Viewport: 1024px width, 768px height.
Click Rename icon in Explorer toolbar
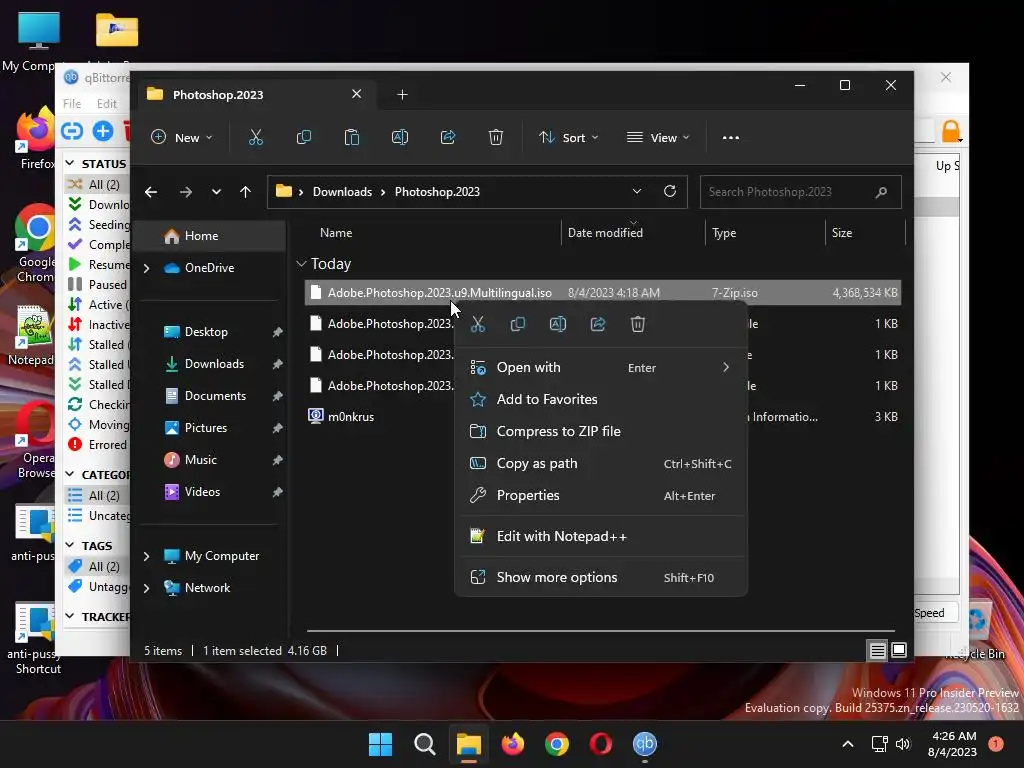400,137
